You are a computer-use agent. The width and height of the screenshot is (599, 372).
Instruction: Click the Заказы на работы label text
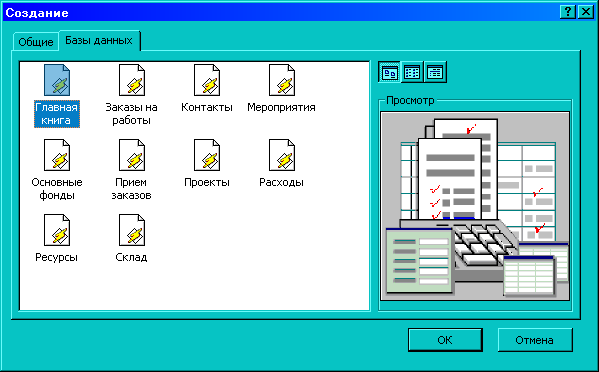tap(131, 114)
